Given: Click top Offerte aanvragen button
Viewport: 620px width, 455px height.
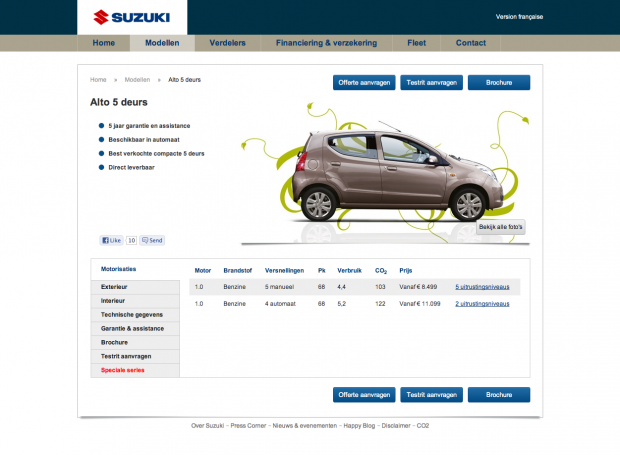Looking at the screenshot, I should point(364,83).
